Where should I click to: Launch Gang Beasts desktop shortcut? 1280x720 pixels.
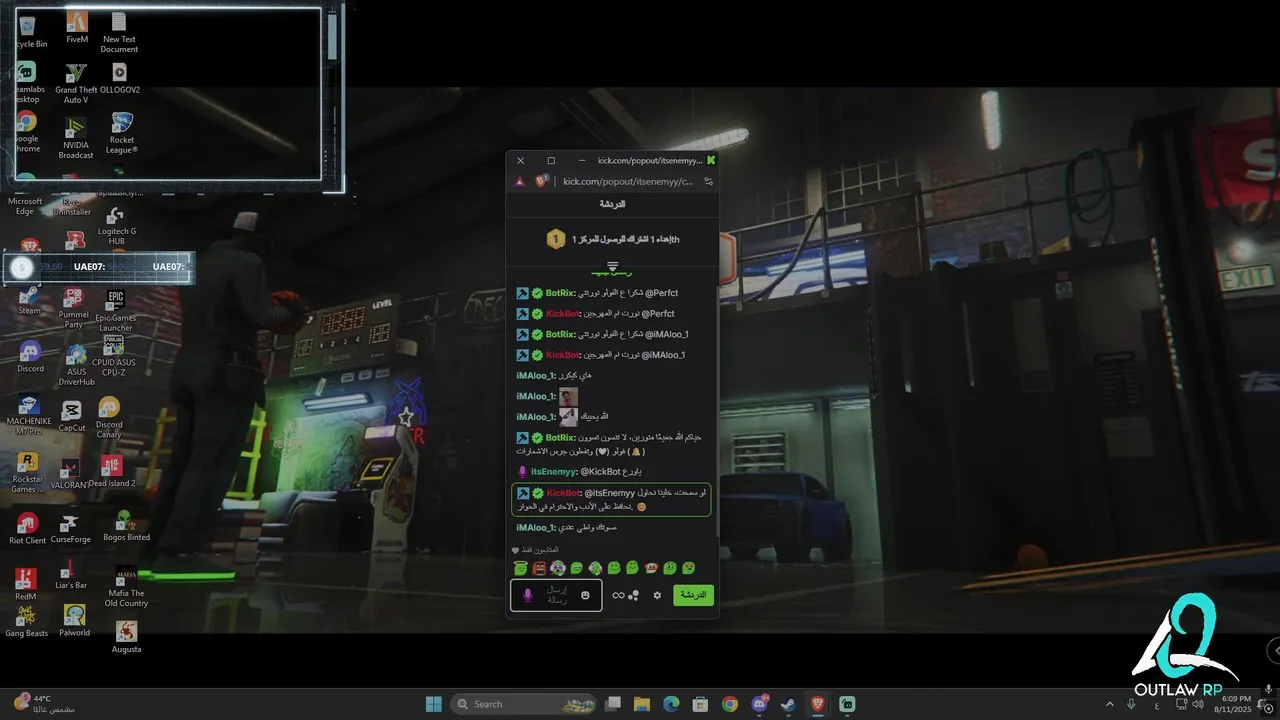pyautogui.click(x=26, y=622)
